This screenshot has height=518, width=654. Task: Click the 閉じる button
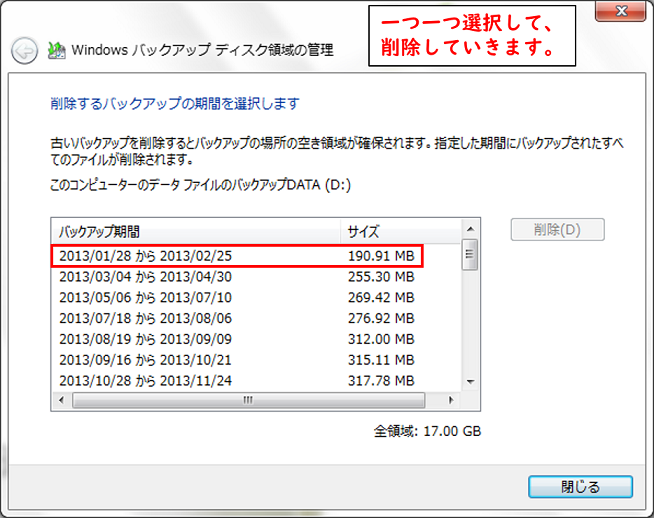(x=580, y=487)
